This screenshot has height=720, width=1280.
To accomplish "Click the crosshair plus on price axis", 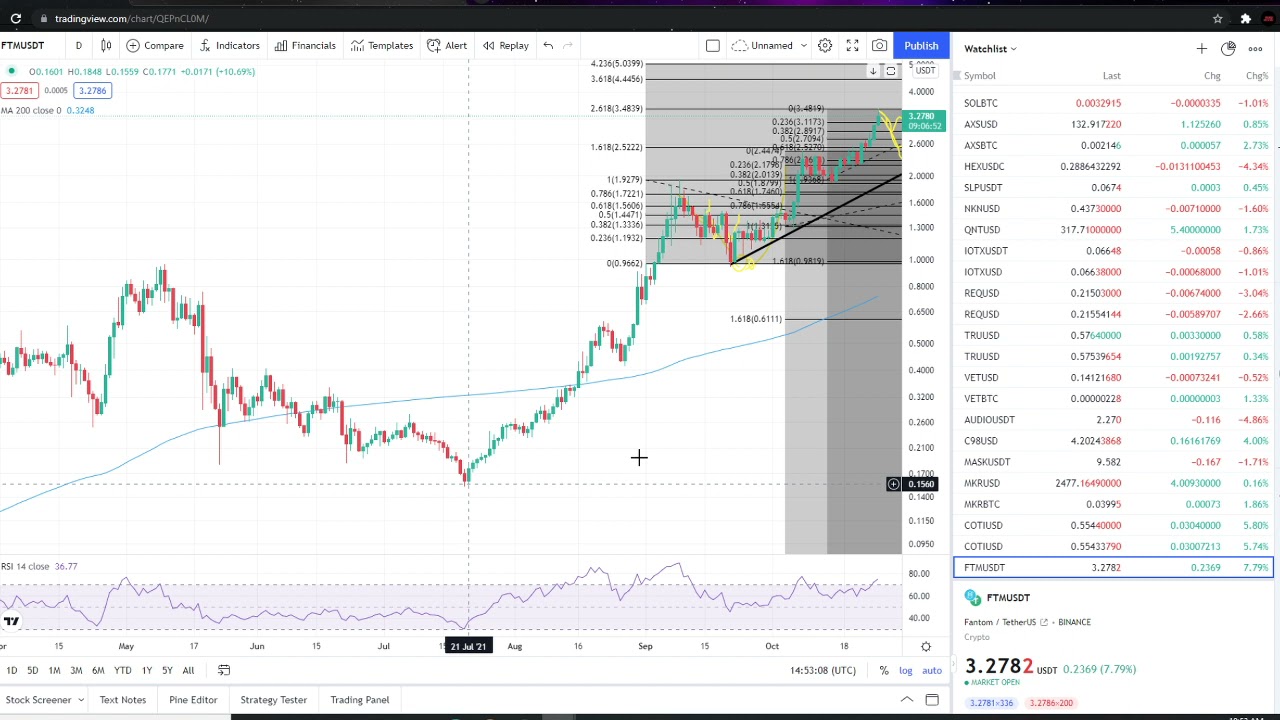I will point(893,484).
